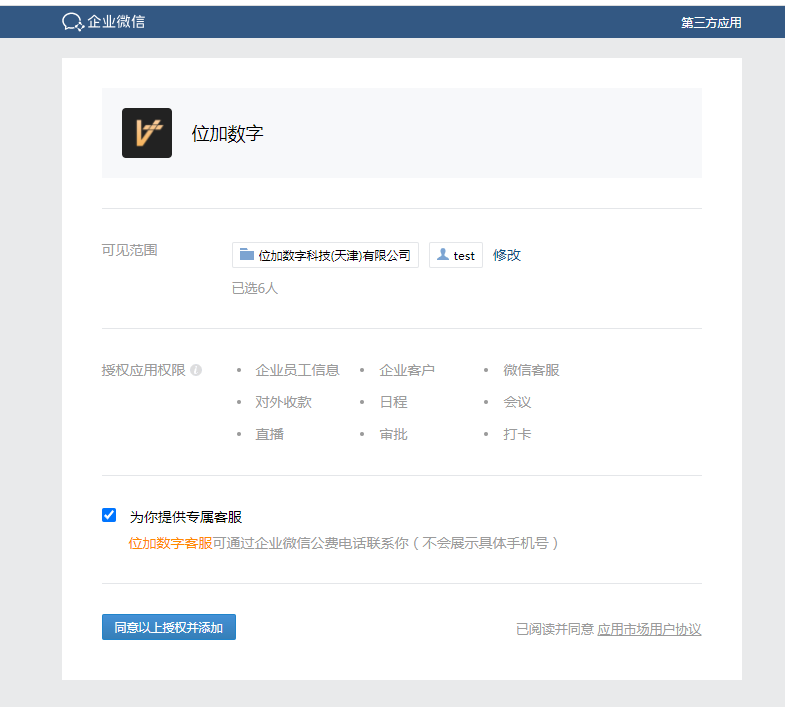
Task: Click the 位加数字客服 orange link text
Action: (170, 543)
